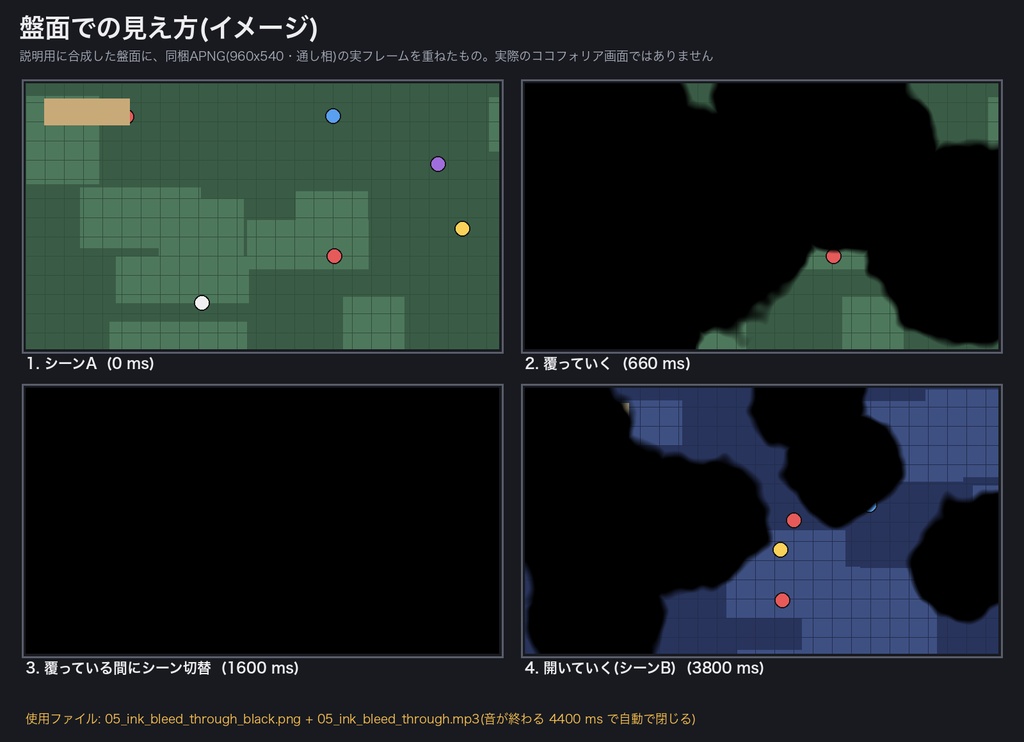Viewport: 1024px width, 742px height.
Task: Click the caption '3. 覆っている間にシーン切替 (1600 ms)'
Action: 162,668
